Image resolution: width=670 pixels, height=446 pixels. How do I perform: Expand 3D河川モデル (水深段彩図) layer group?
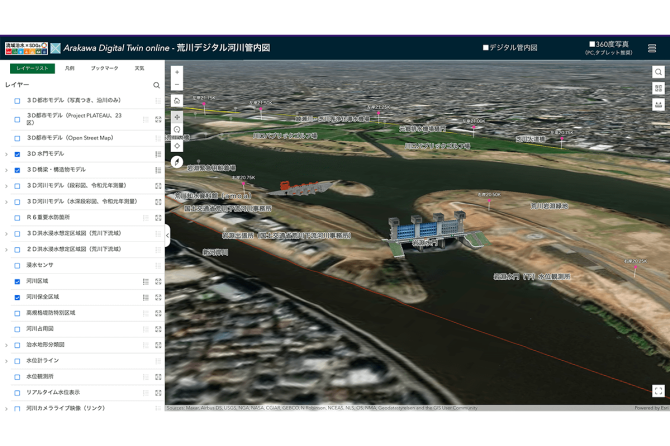[6, 202]
